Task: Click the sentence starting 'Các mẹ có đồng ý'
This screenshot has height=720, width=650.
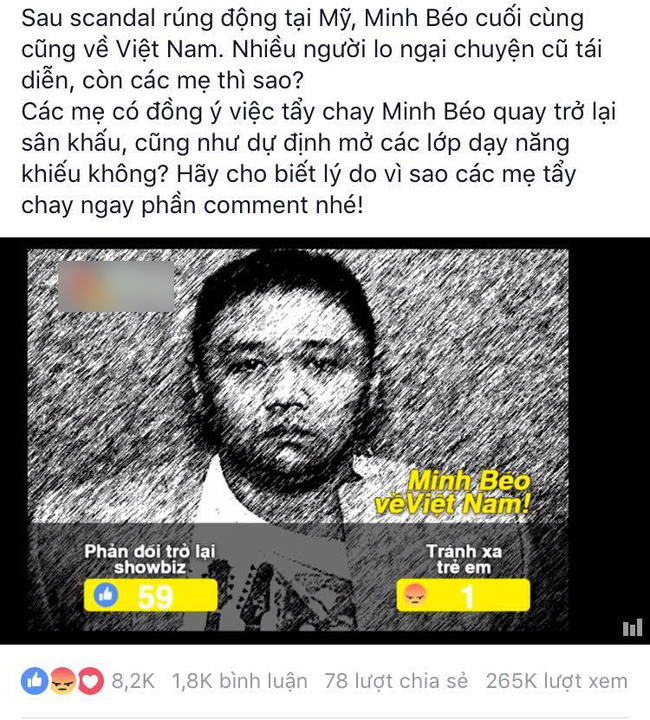Action: click(319, 158)
